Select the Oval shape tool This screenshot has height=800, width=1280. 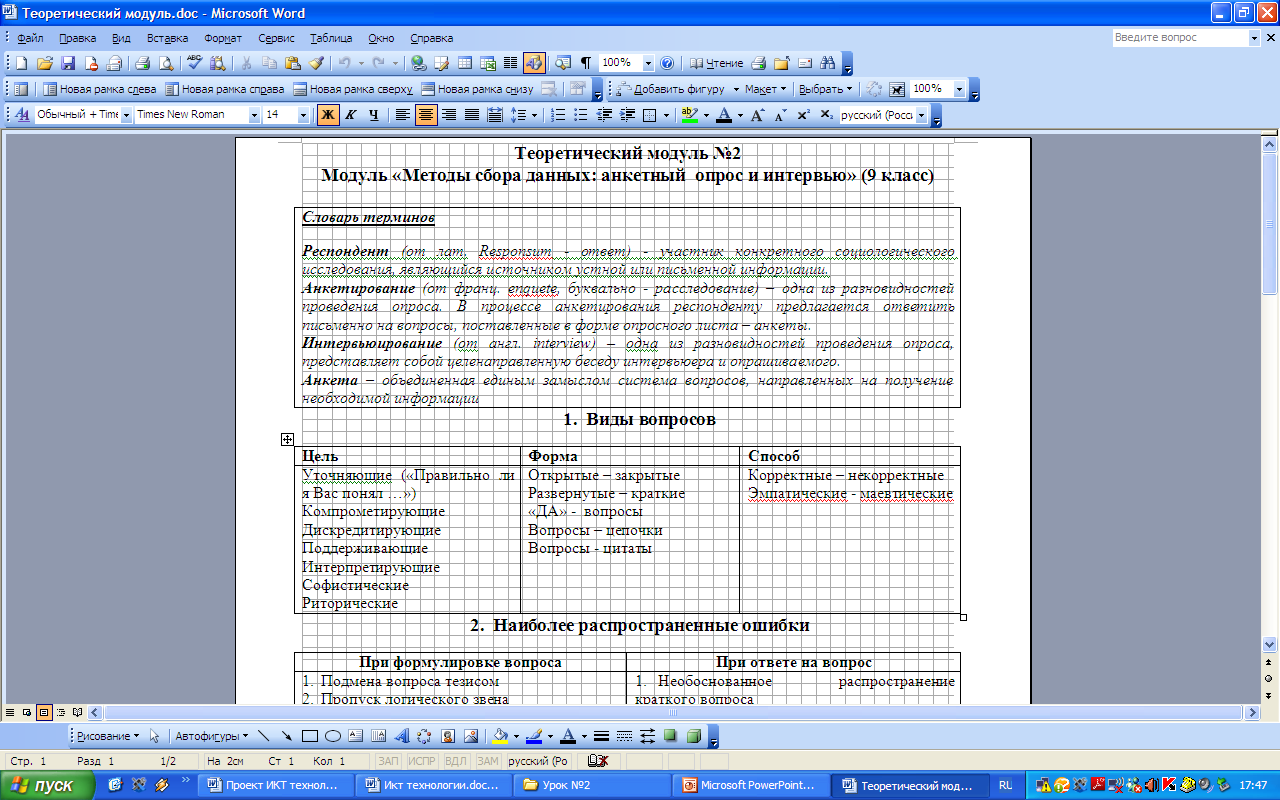333,736
